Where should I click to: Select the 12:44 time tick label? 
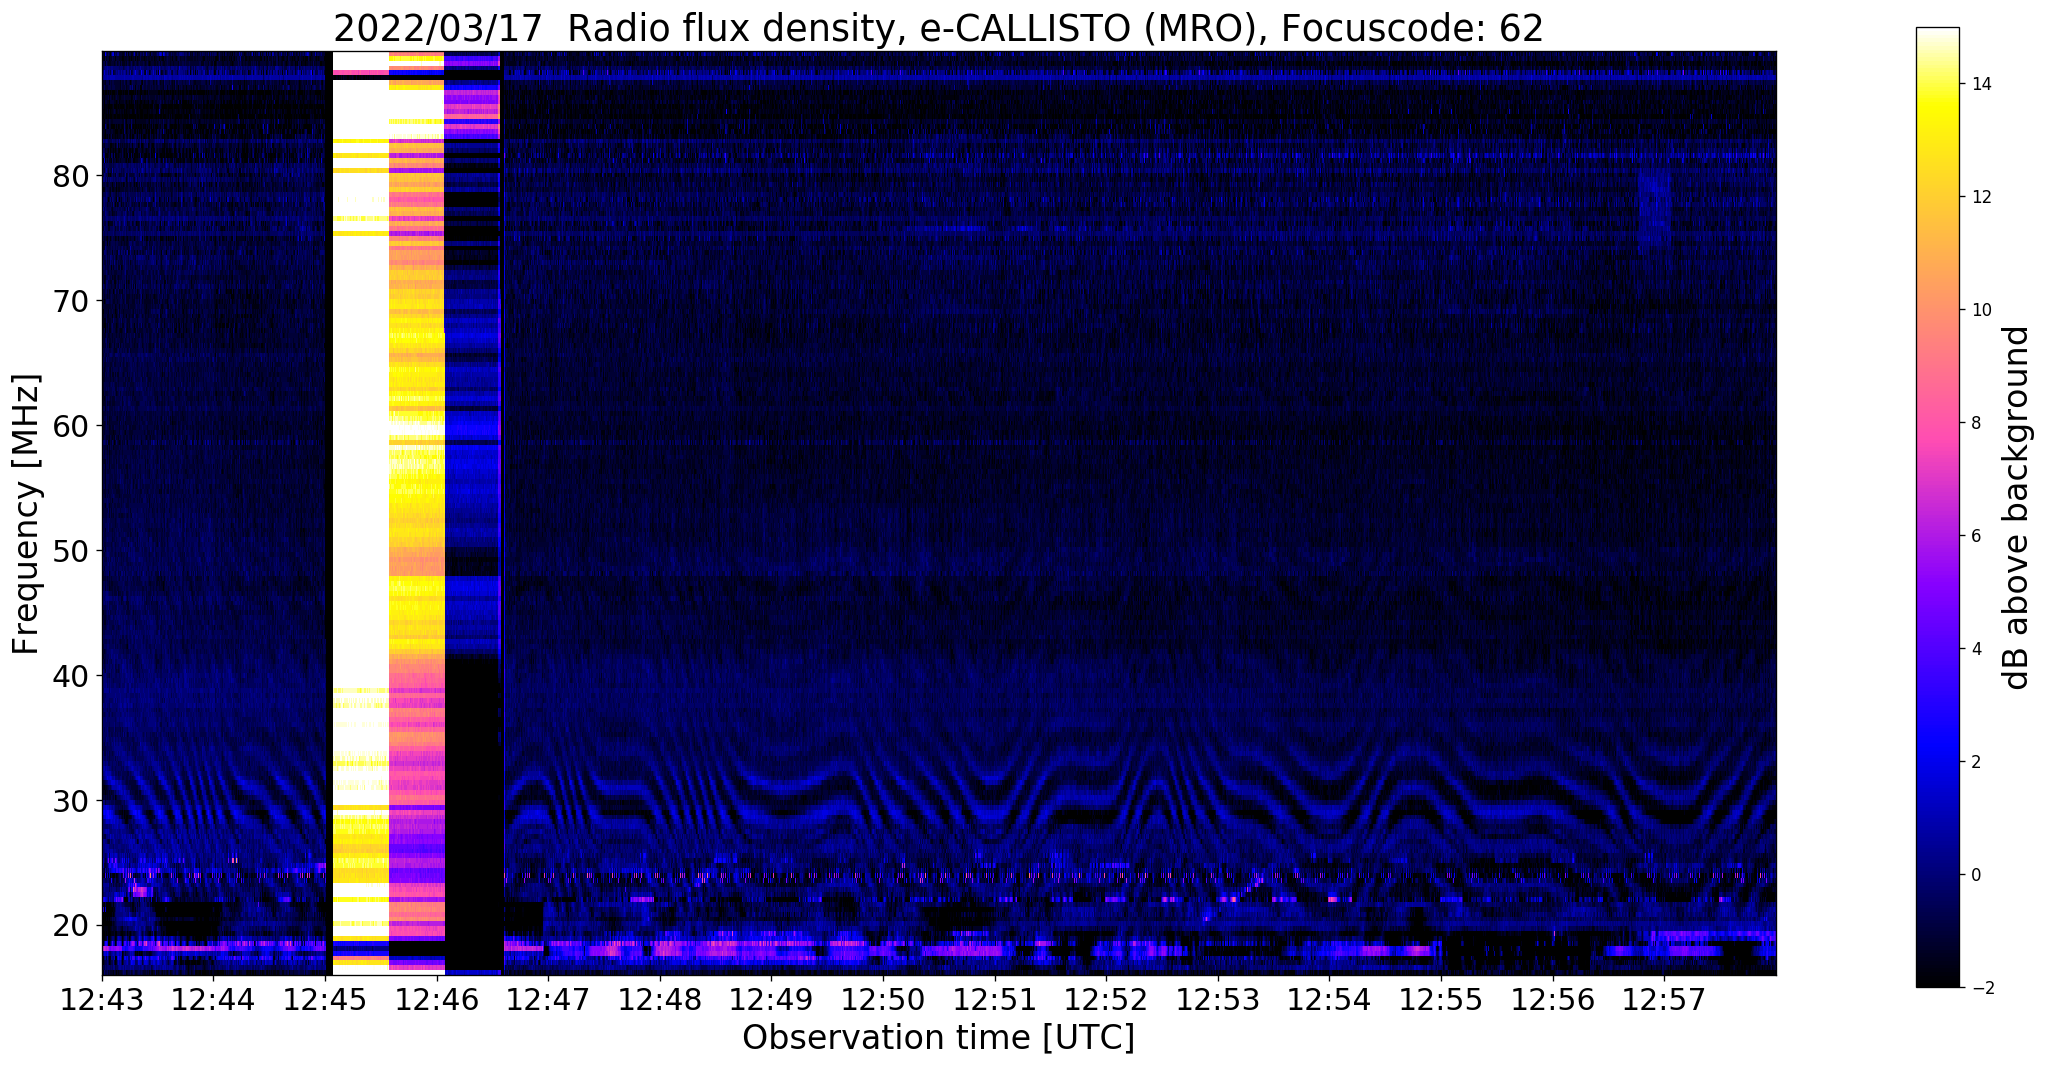point(214,999)
